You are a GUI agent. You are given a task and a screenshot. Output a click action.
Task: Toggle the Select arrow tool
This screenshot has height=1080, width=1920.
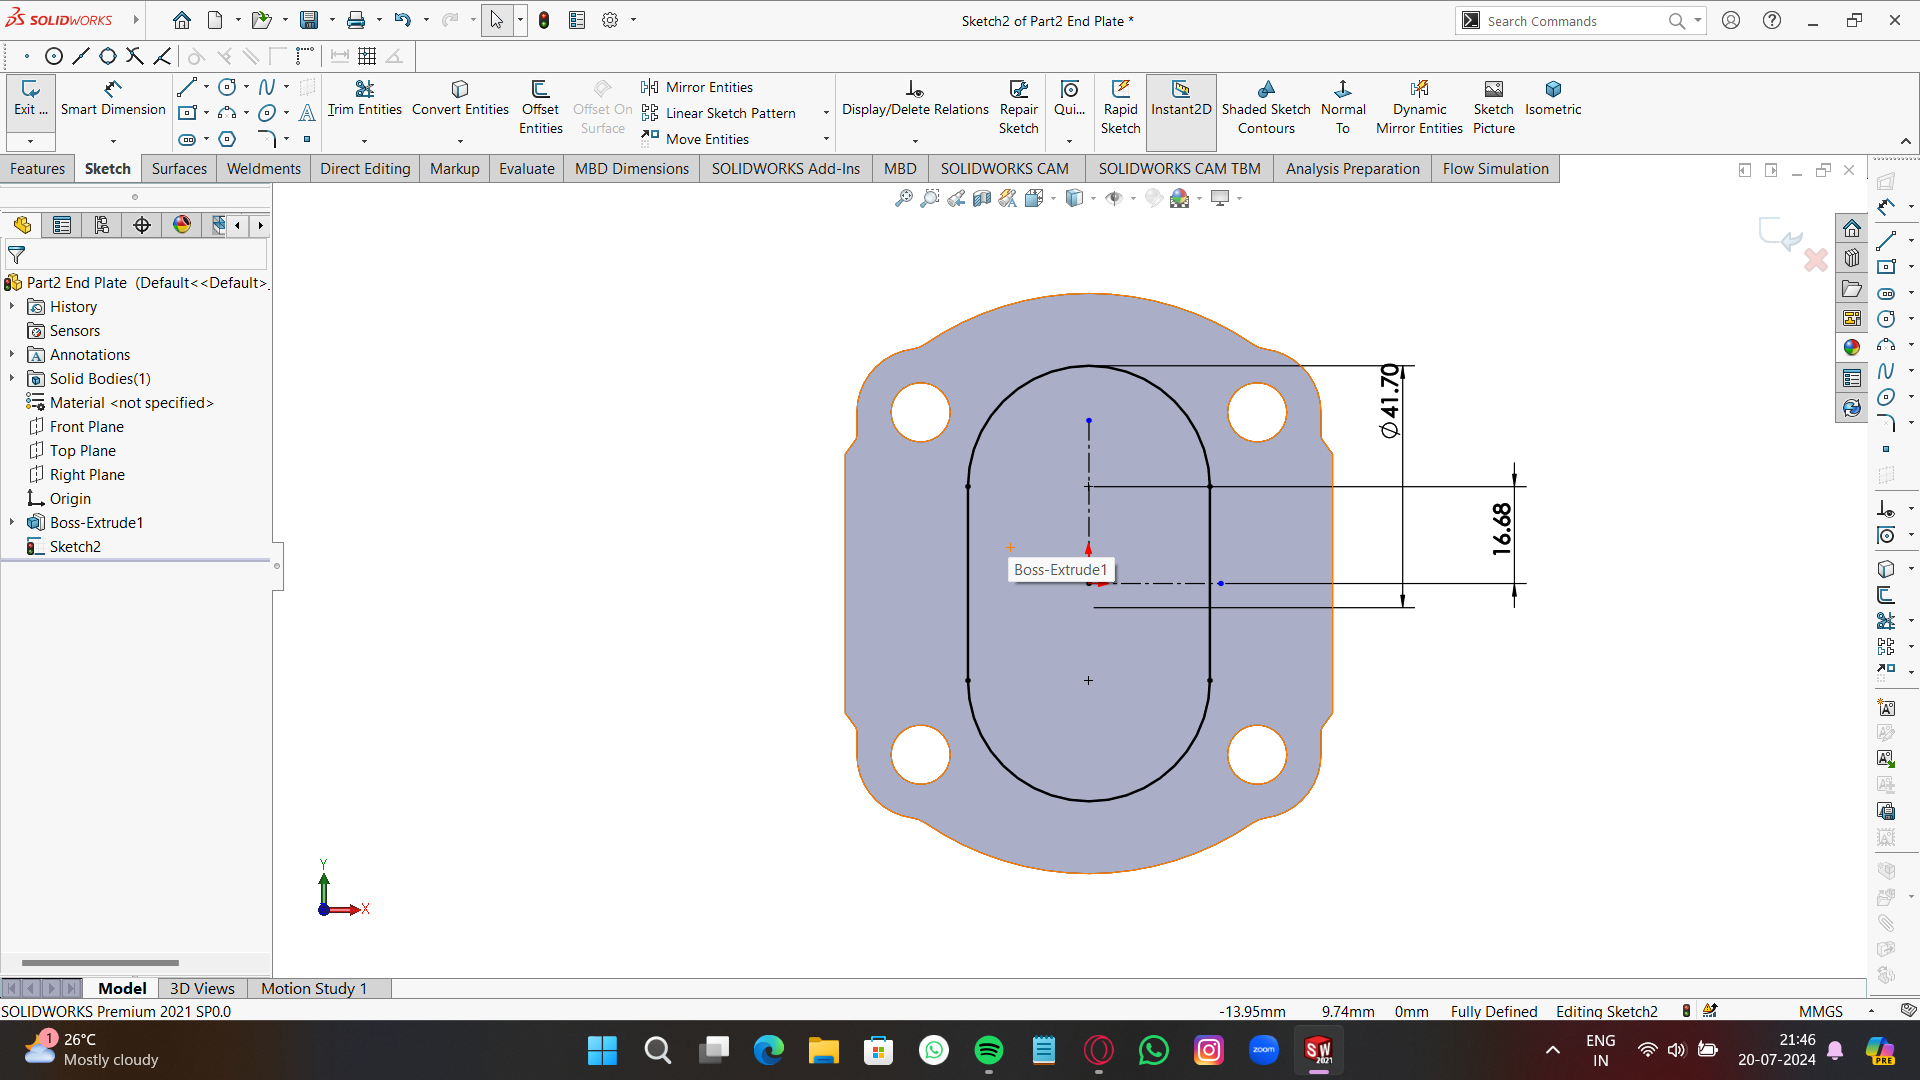tap(497, 20)
